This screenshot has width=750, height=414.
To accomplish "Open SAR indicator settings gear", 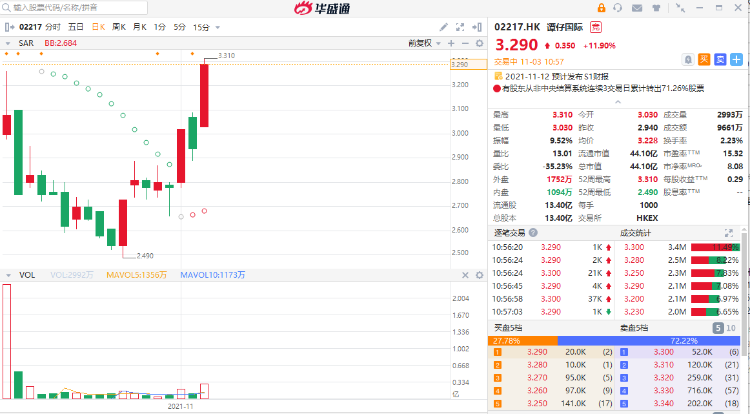I will 479,44.
